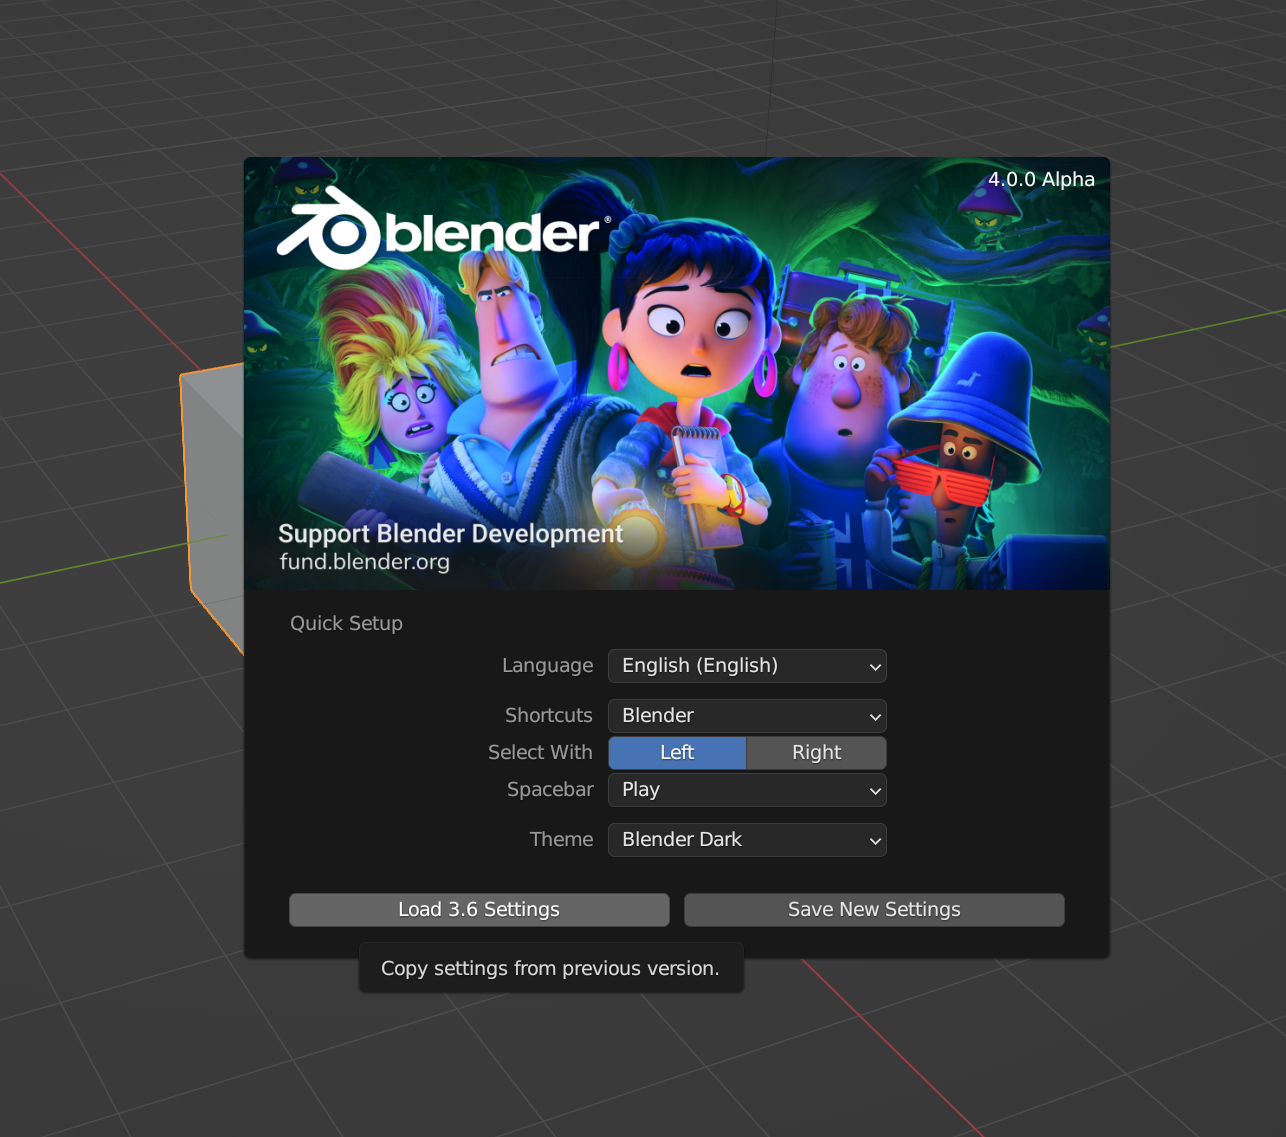This screenshot has height=1137, width=1286.
Task: Click the Load 3.6 Settings button
Action: point(479,910)
